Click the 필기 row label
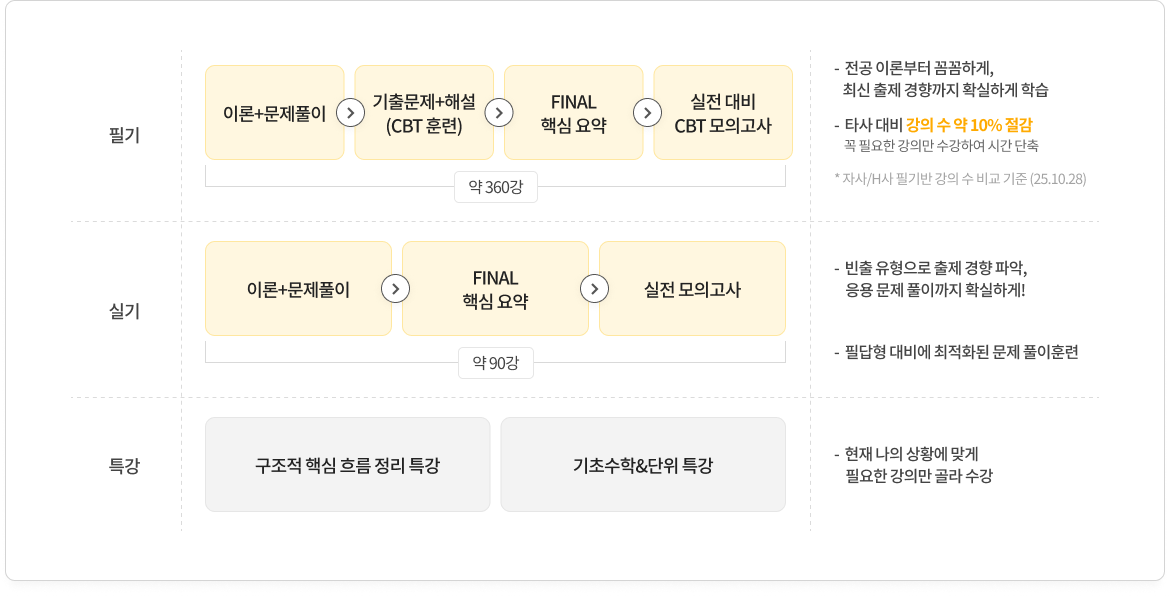 coord(124,135)
